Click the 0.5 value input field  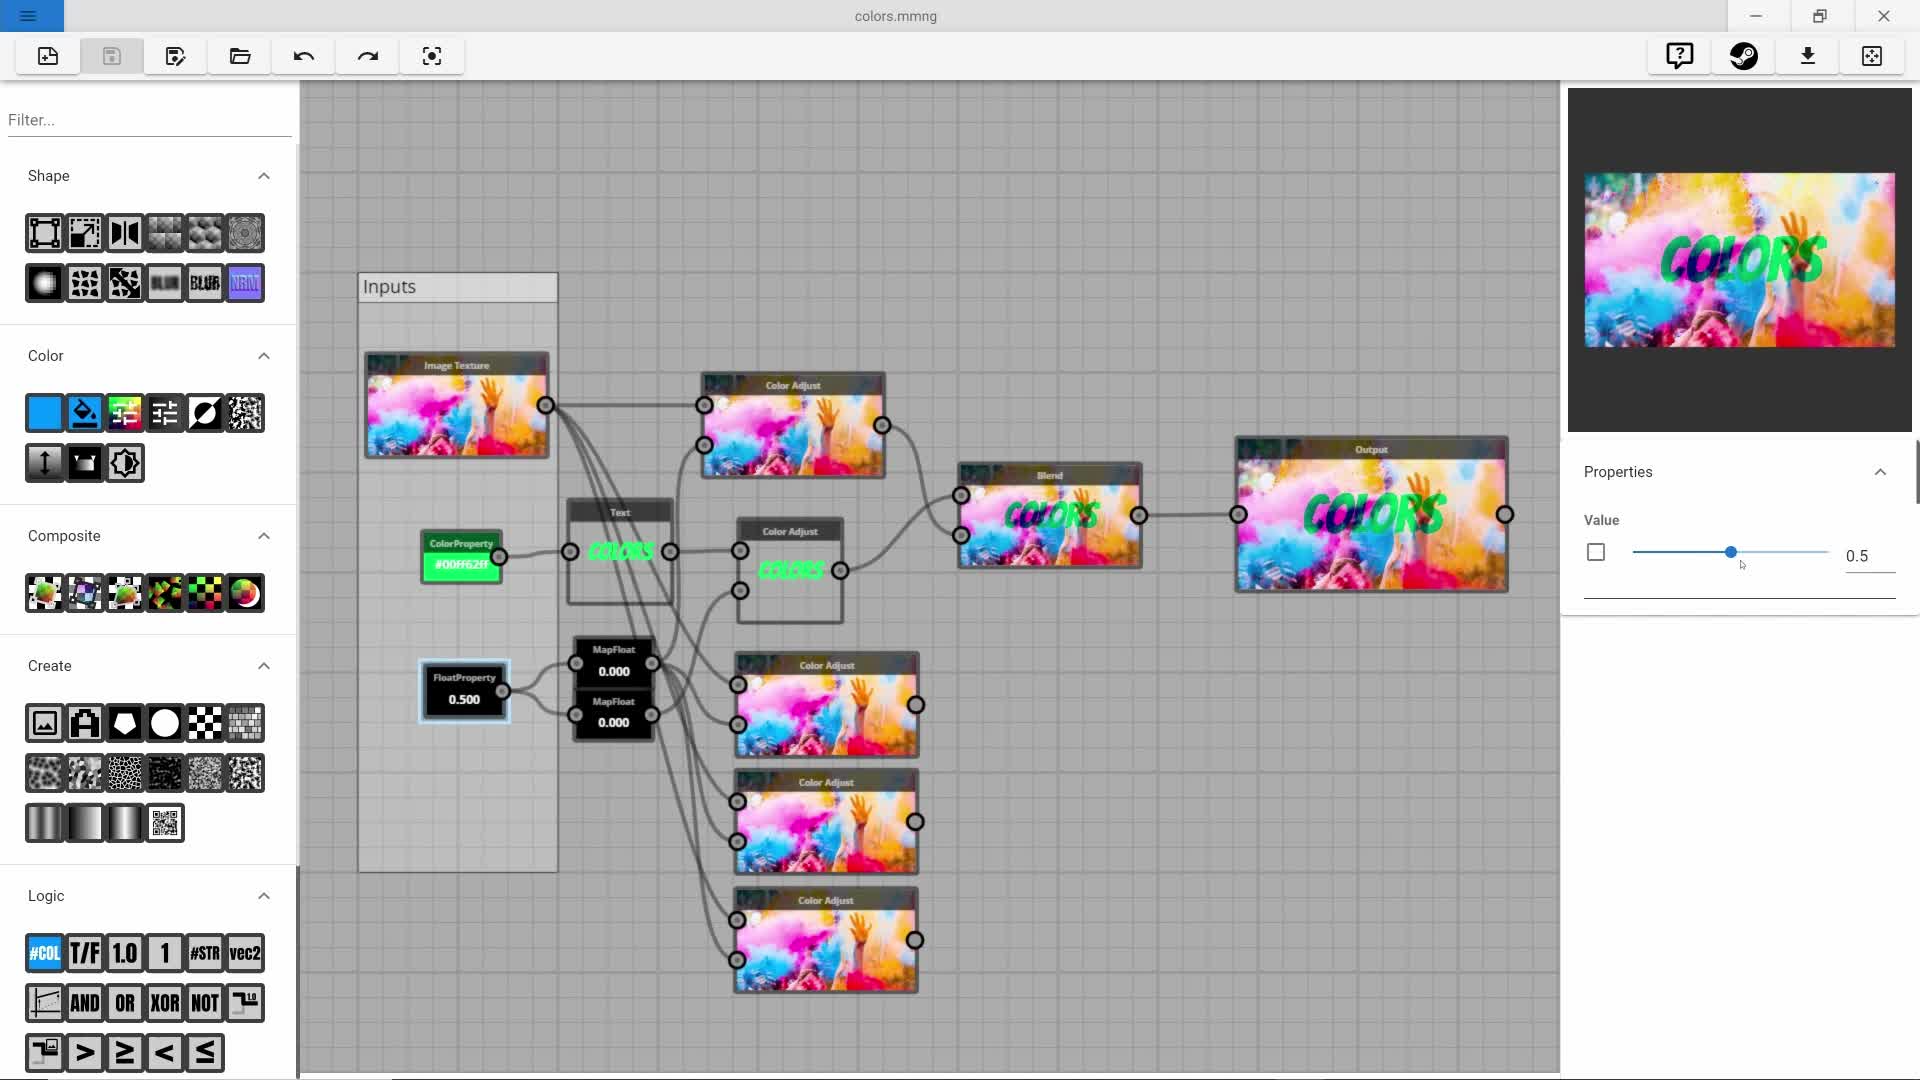coord(1870,556)
